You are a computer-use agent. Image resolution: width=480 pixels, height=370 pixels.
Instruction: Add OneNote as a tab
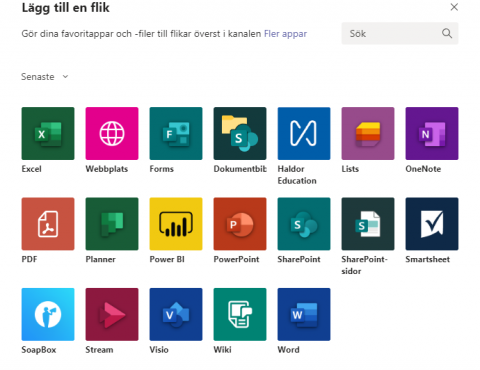tap(432, 133)
